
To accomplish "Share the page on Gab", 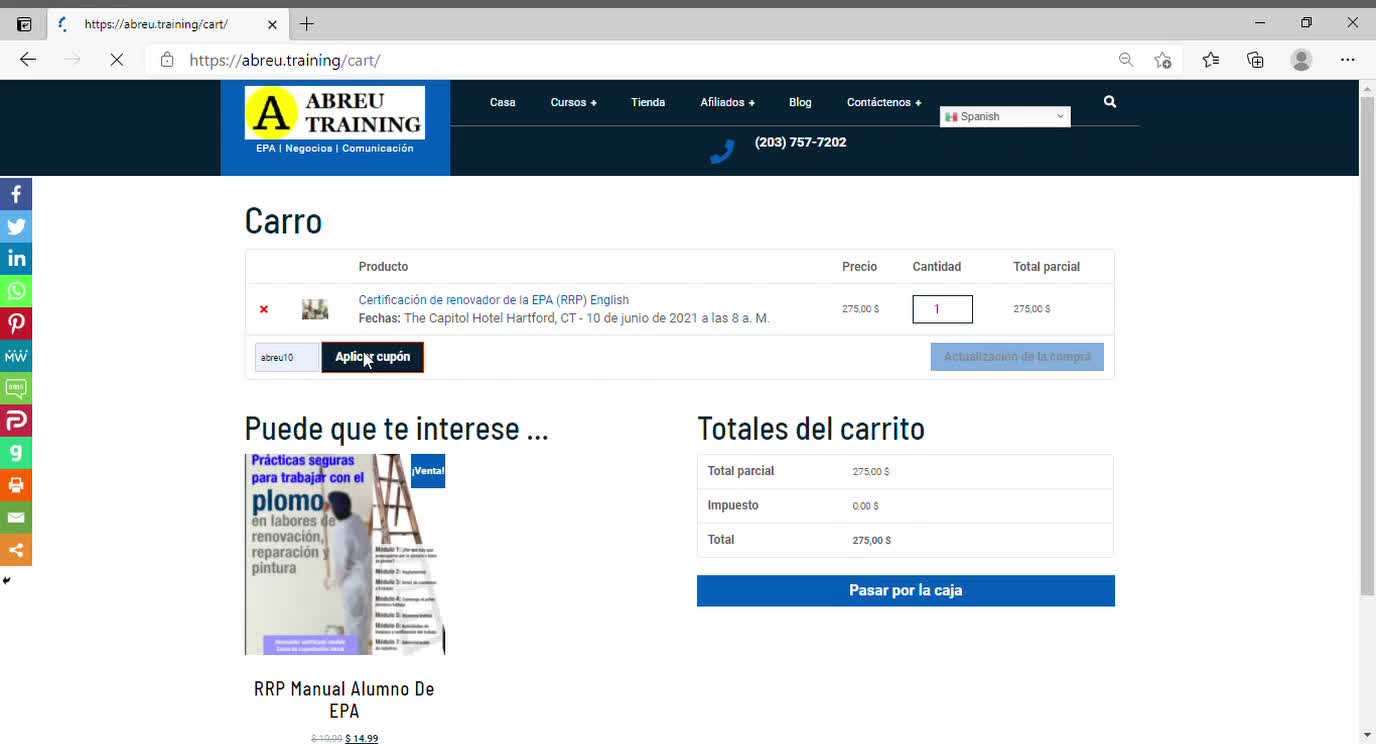I will pos(16,453).
